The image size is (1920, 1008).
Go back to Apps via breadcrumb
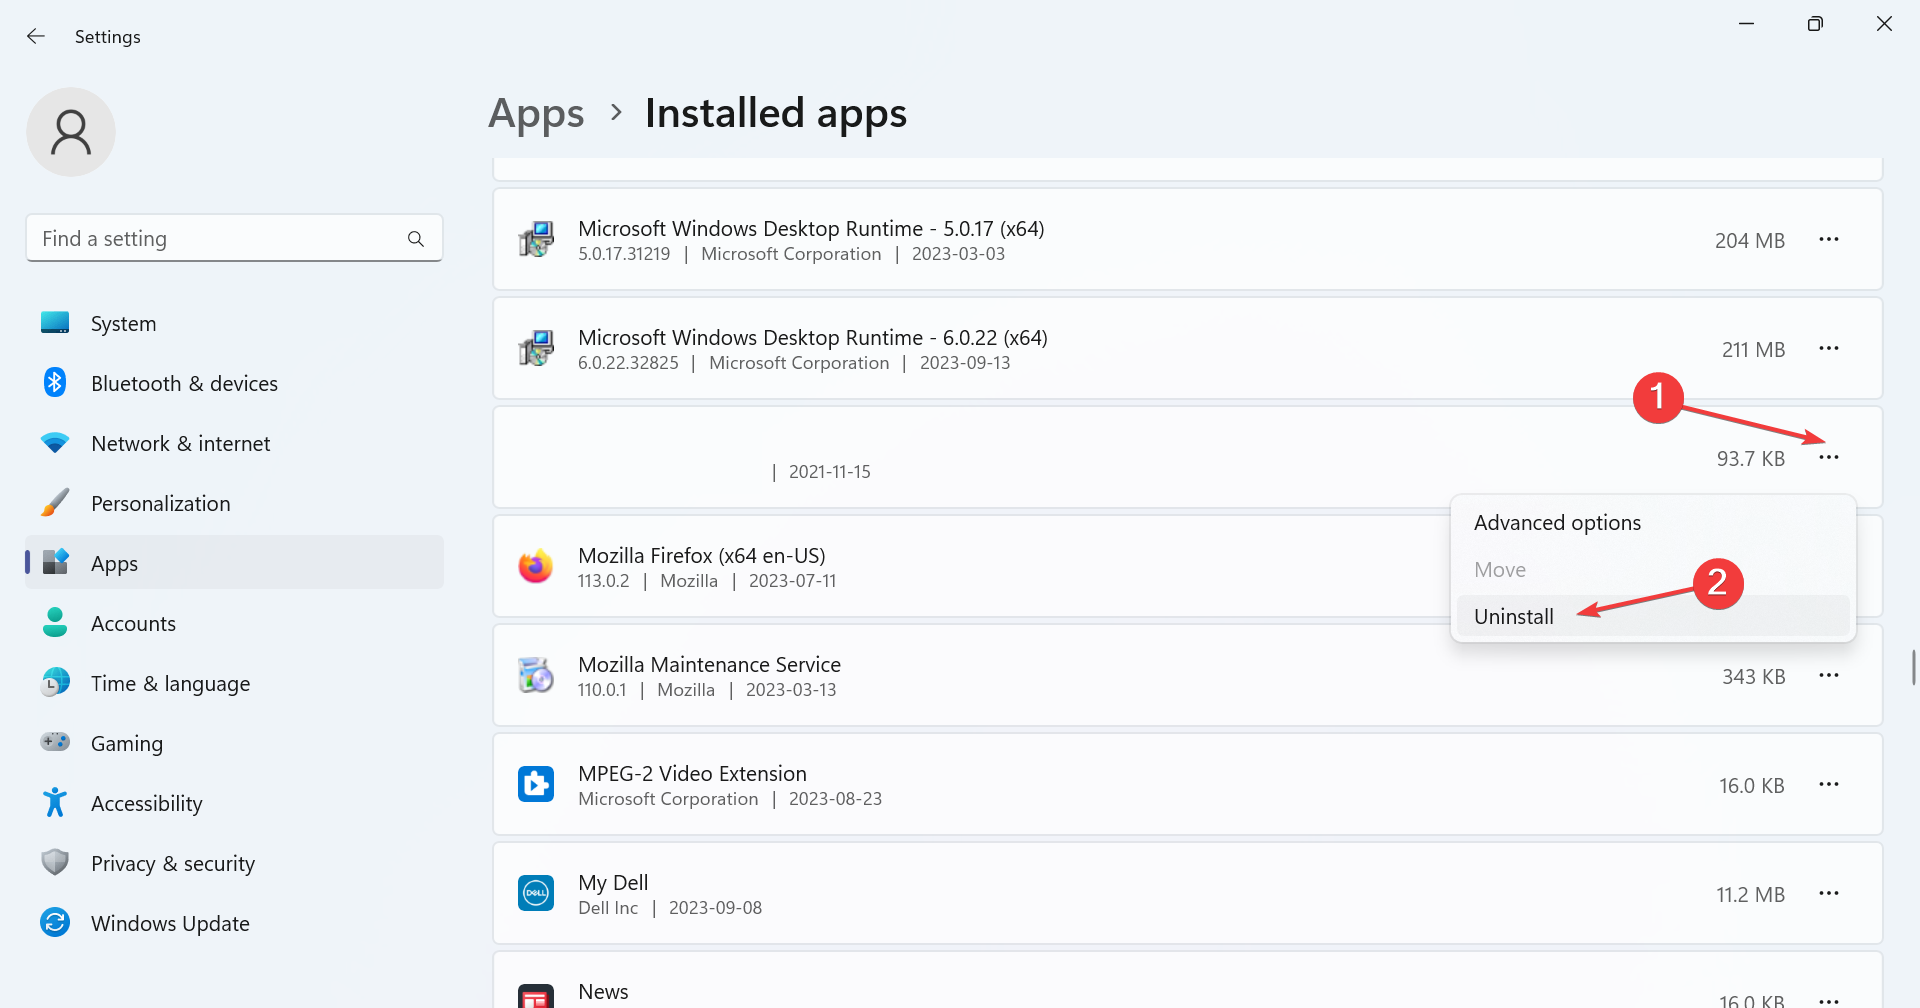click(x=536, y=114)
